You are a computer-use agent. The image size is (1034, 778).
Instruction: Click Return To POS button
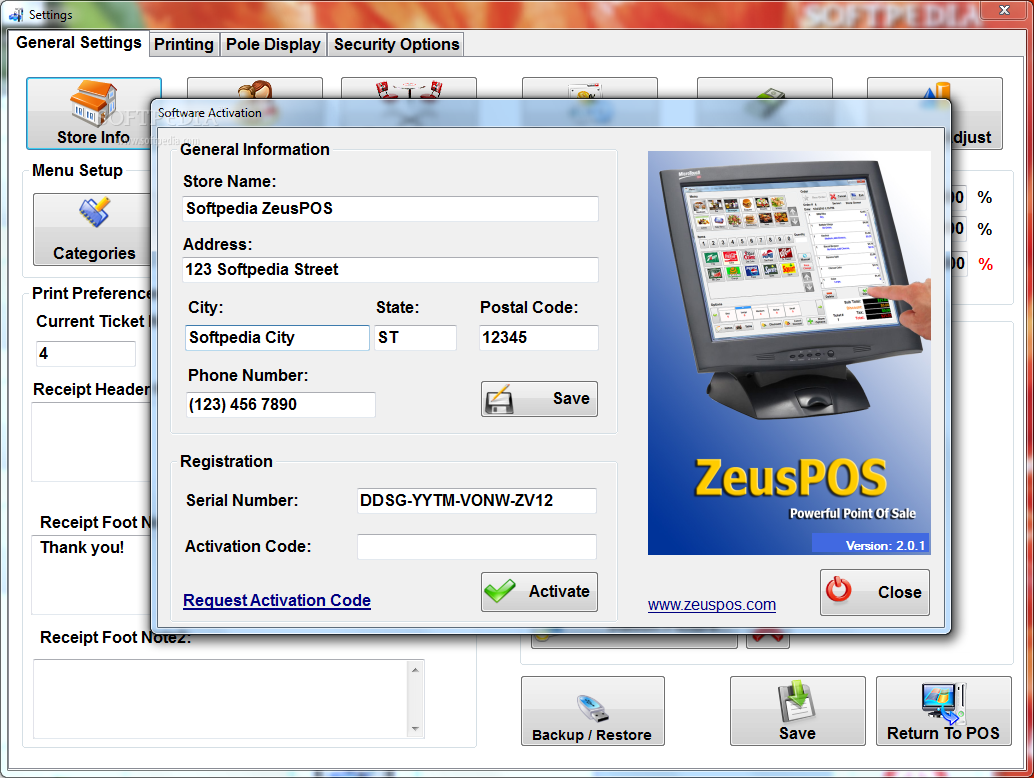[943, 711]
